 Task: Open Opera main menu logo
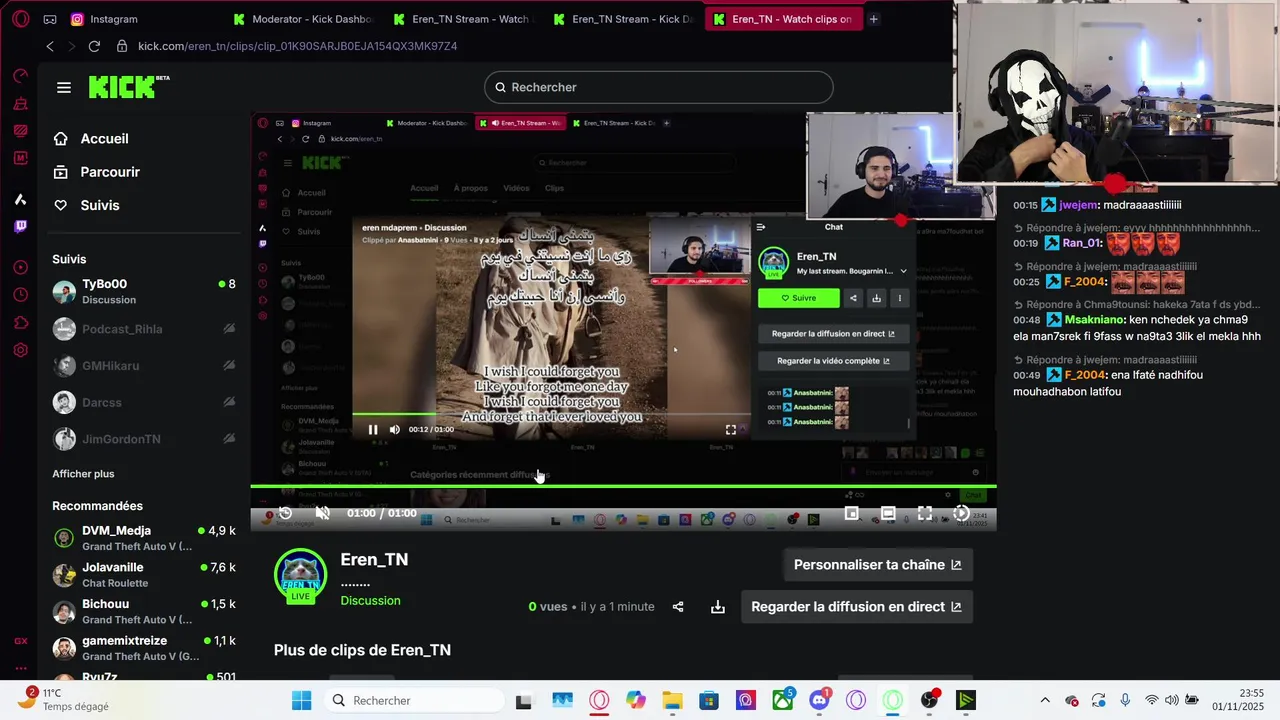click(x=20, y=19)
